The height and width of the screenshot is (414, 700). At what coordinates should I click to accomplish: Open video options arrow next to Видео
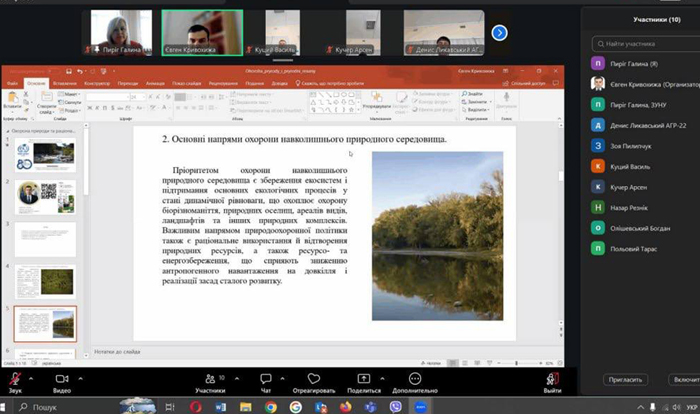[x=80, y=379]
